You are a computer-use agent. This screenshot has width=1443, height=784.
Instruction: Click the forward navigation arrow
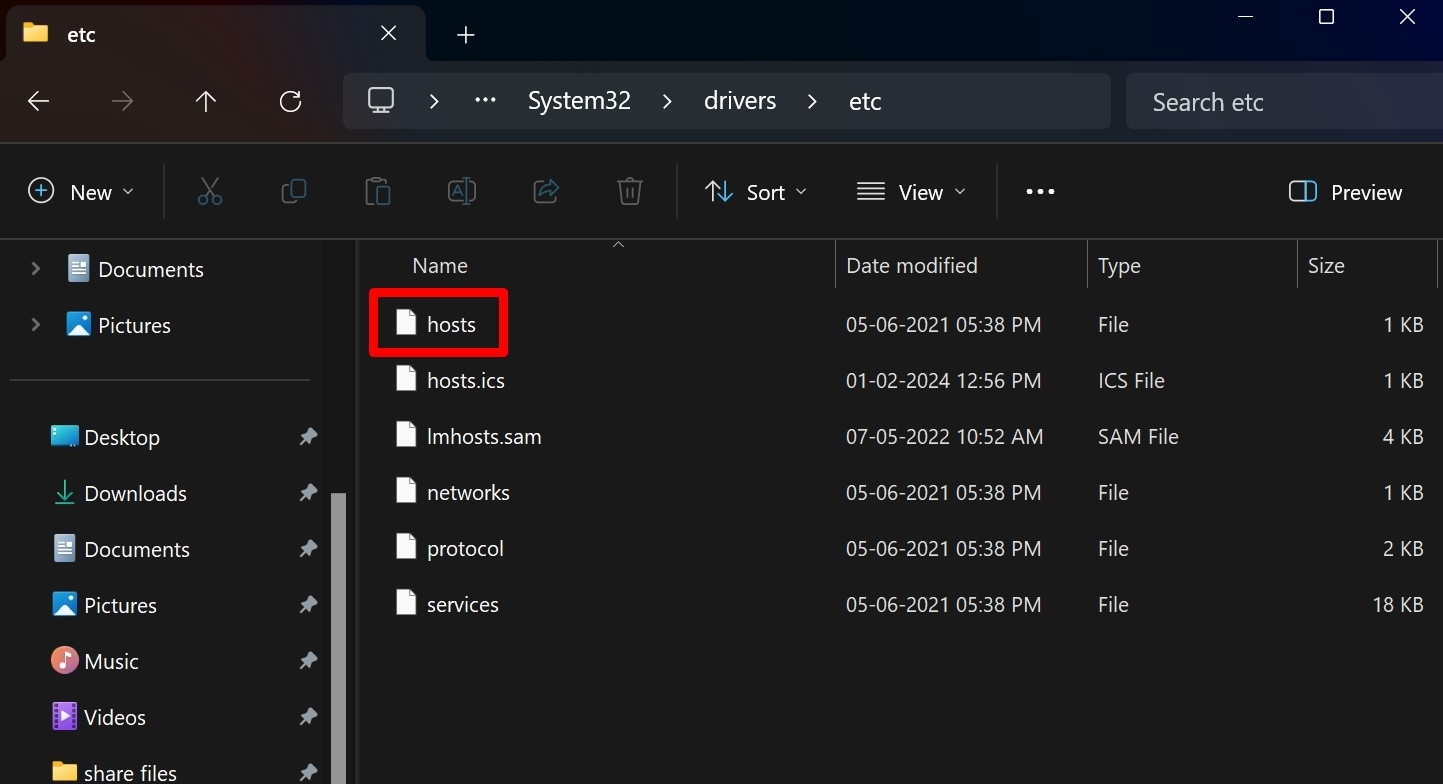(122, 101)
